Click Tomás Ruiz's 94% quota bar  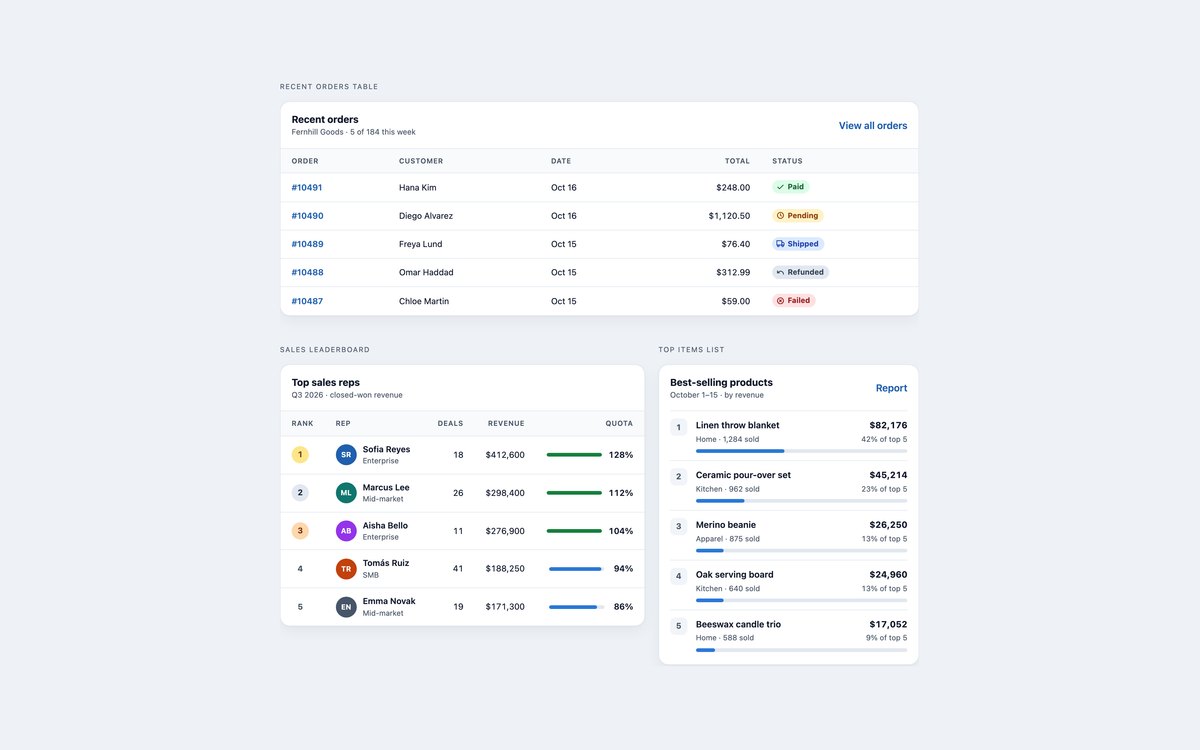pos(576,569)
